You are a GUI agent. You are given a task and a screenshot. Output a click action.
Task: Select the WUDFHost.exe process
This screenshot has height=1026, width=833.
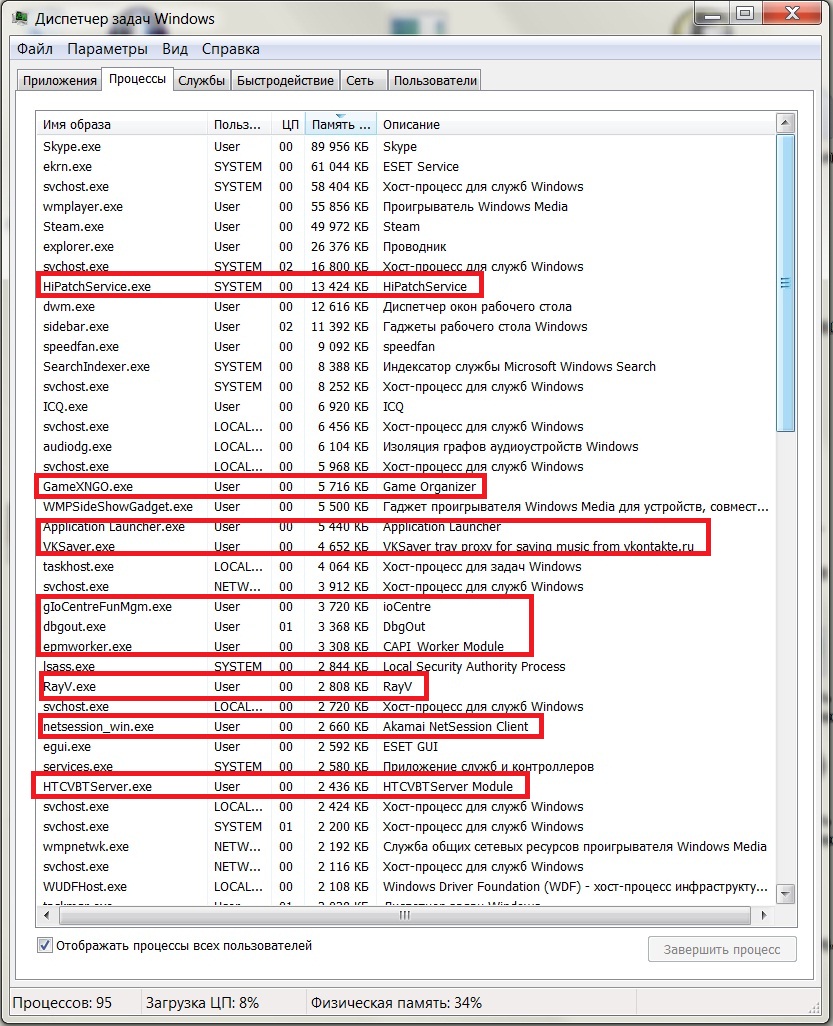(406, 887)
